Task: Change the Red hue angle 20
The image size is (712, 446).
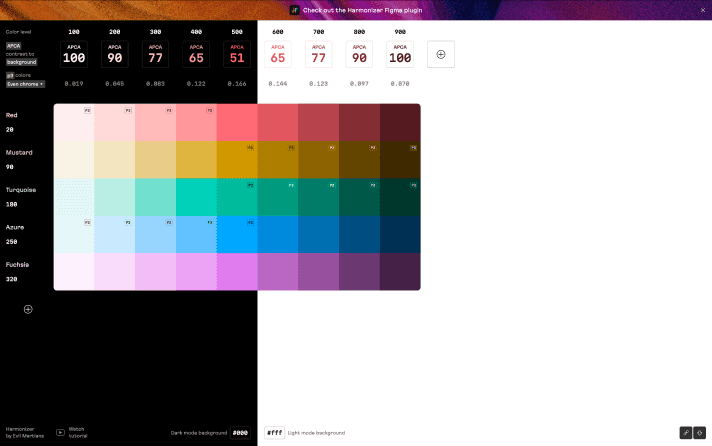Action: [10, 130]
